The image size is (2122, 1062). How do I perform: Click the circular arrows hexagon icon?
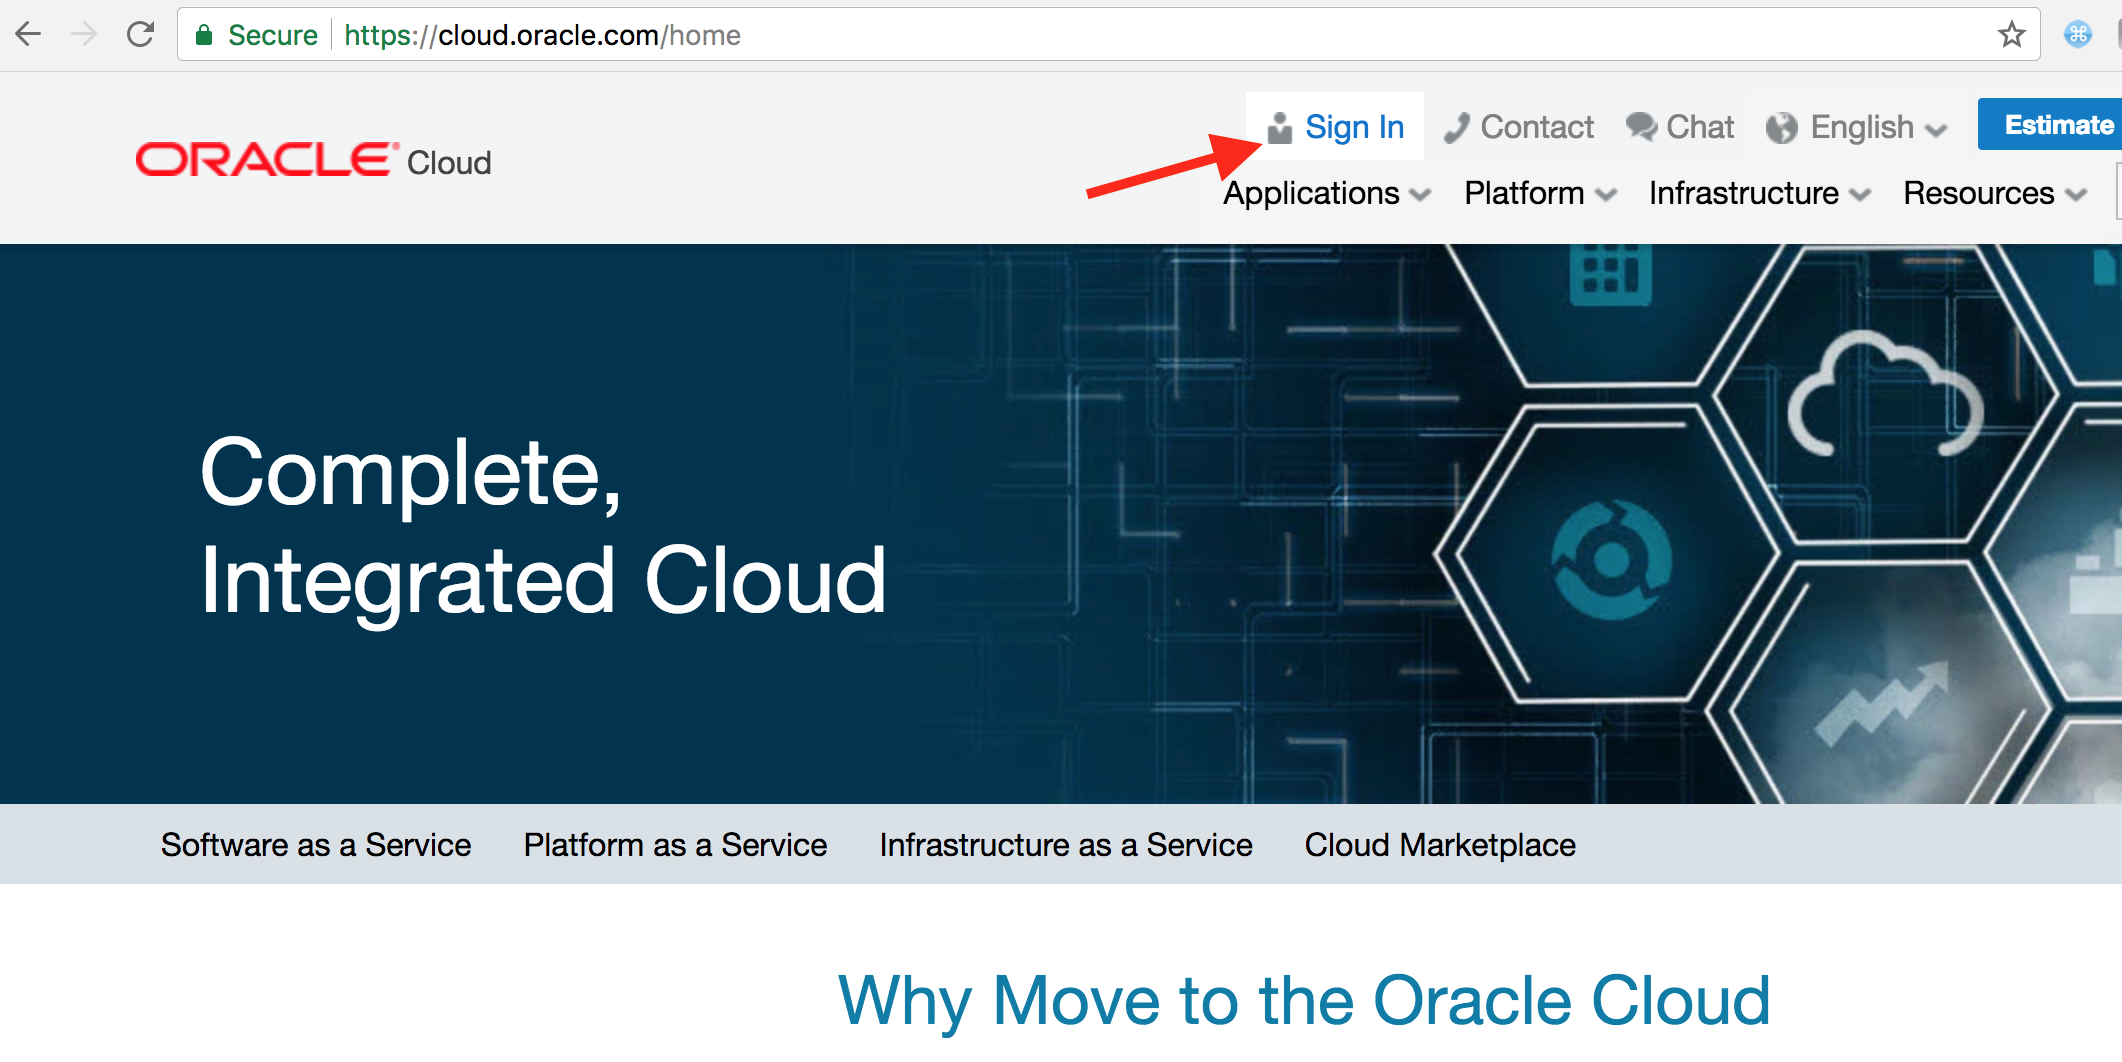(1611, 560)
